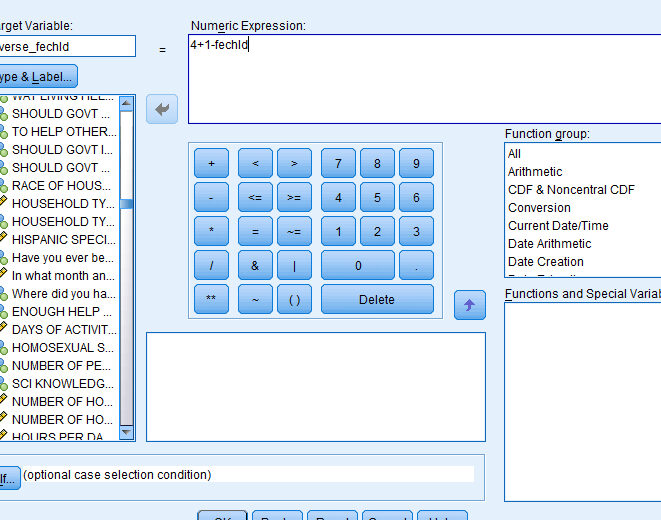Select the ENOUGH HELP ... variable

point(59,311)
